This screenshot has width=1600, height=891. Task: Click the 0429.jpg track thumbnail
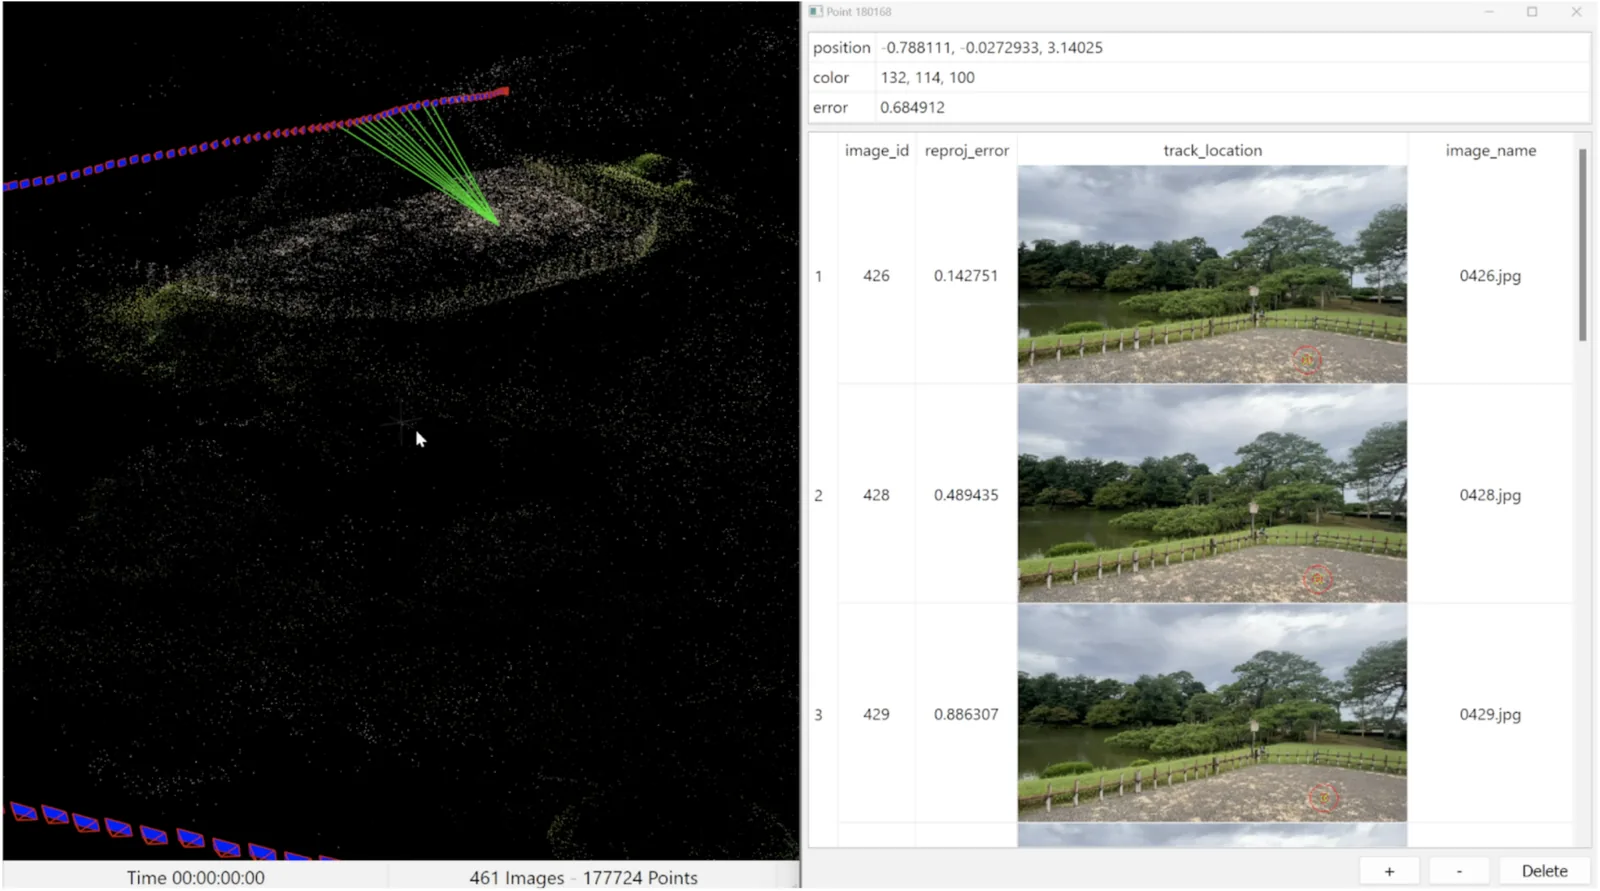click(1212, 713)
